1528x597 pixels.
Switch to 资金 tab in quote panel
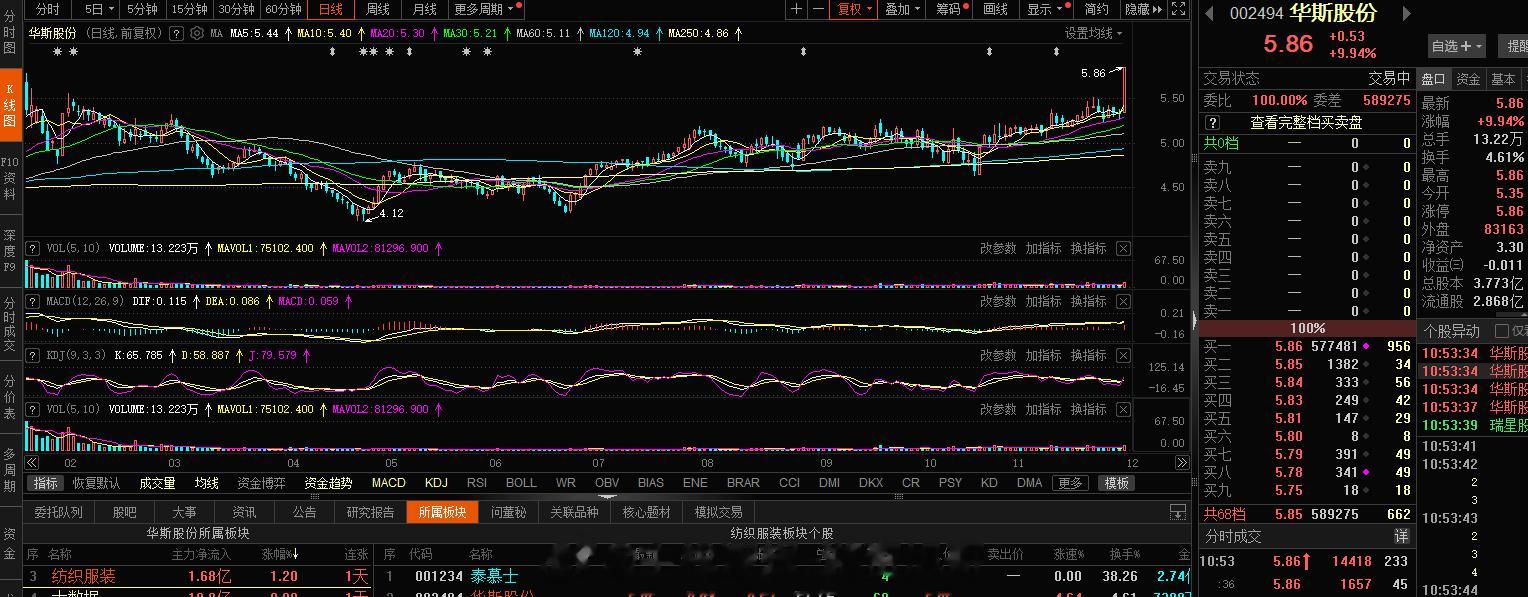(1468, 79)
